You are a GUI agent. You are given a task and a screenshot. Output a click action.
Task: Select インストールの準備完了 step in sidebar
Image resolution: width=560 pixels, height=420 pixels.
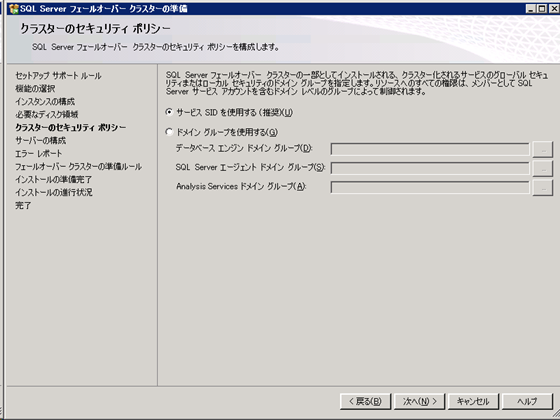coord(54,180)
